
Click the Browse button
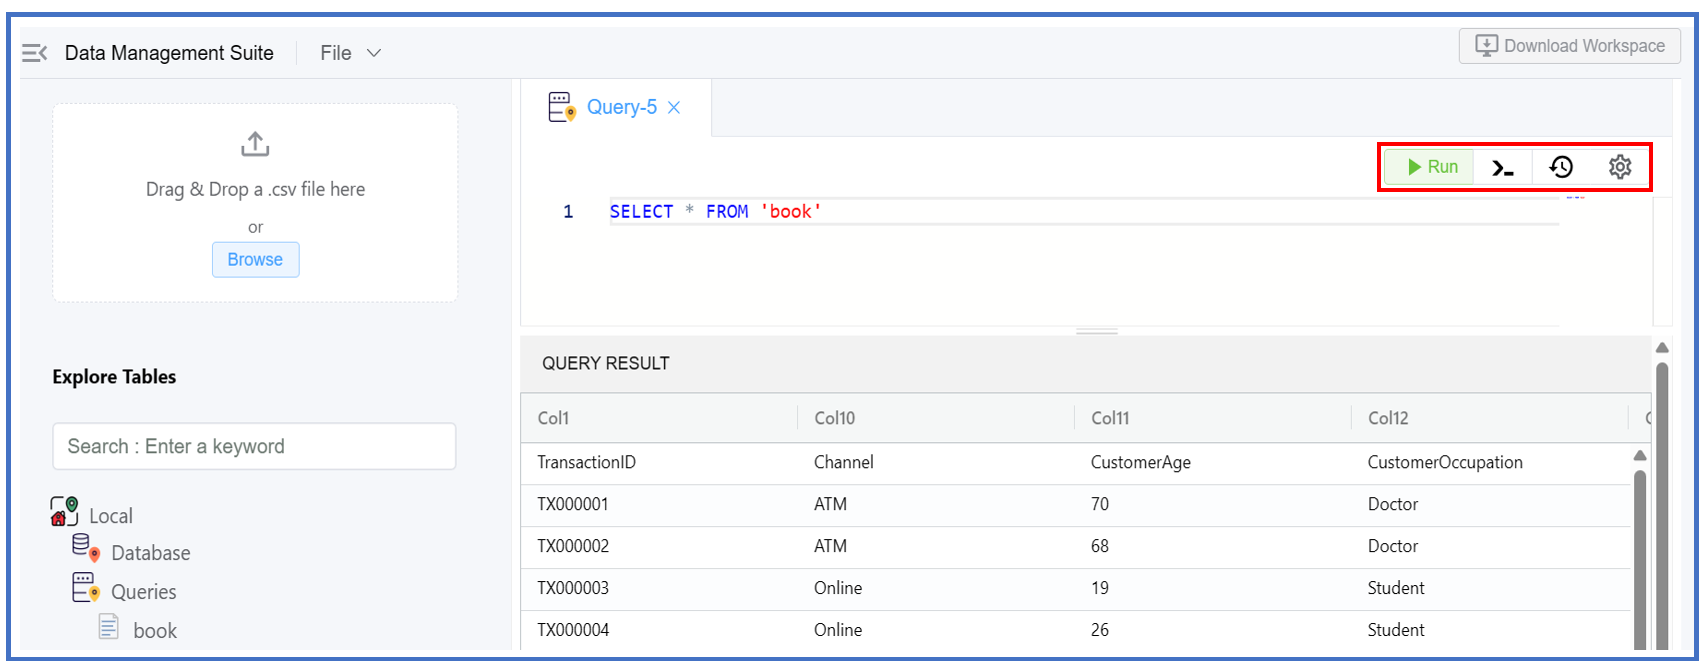point(255,260)
